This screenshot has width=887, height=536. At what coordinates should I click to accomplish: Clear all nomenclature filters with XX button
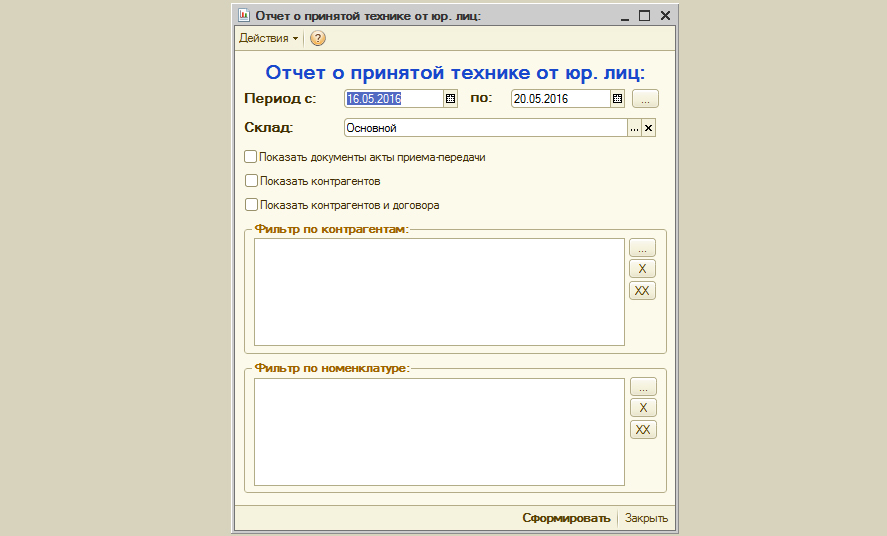(x=643, y=430)
